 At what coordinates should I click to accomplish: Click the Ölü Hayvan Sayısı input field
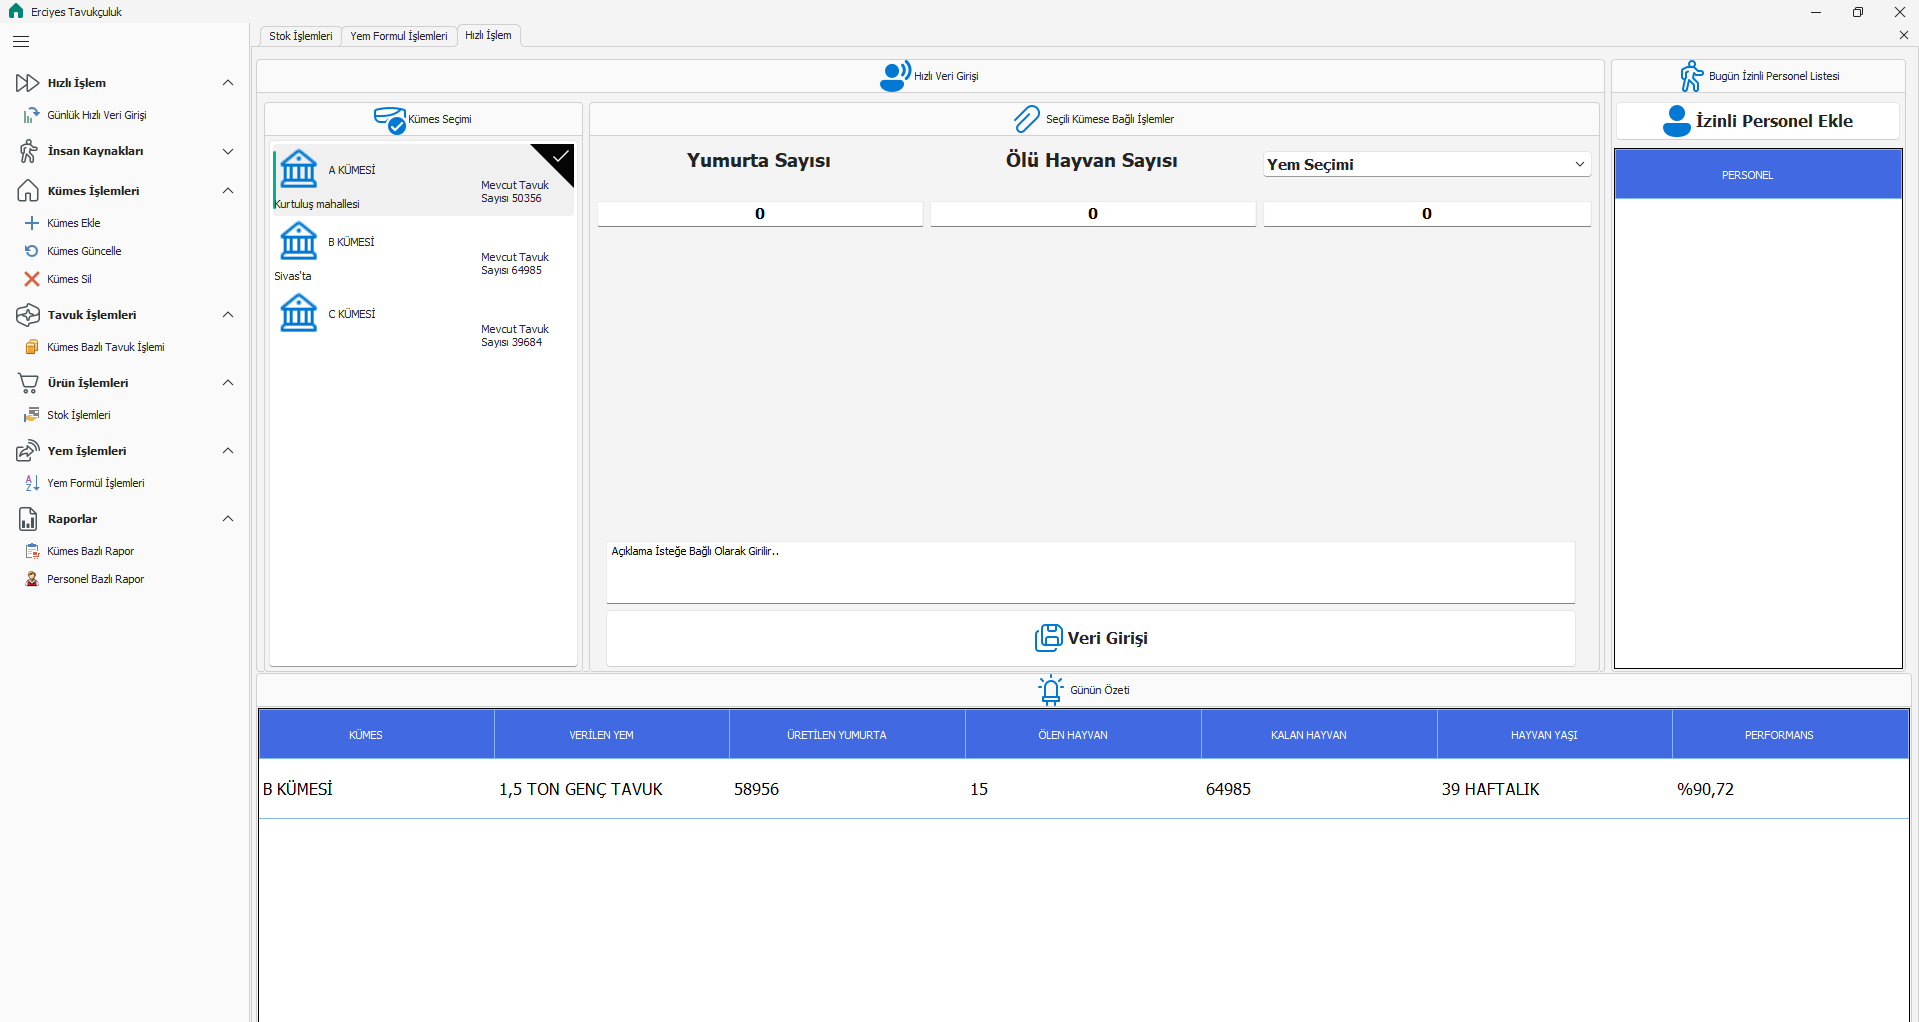tap(1093, 214)
